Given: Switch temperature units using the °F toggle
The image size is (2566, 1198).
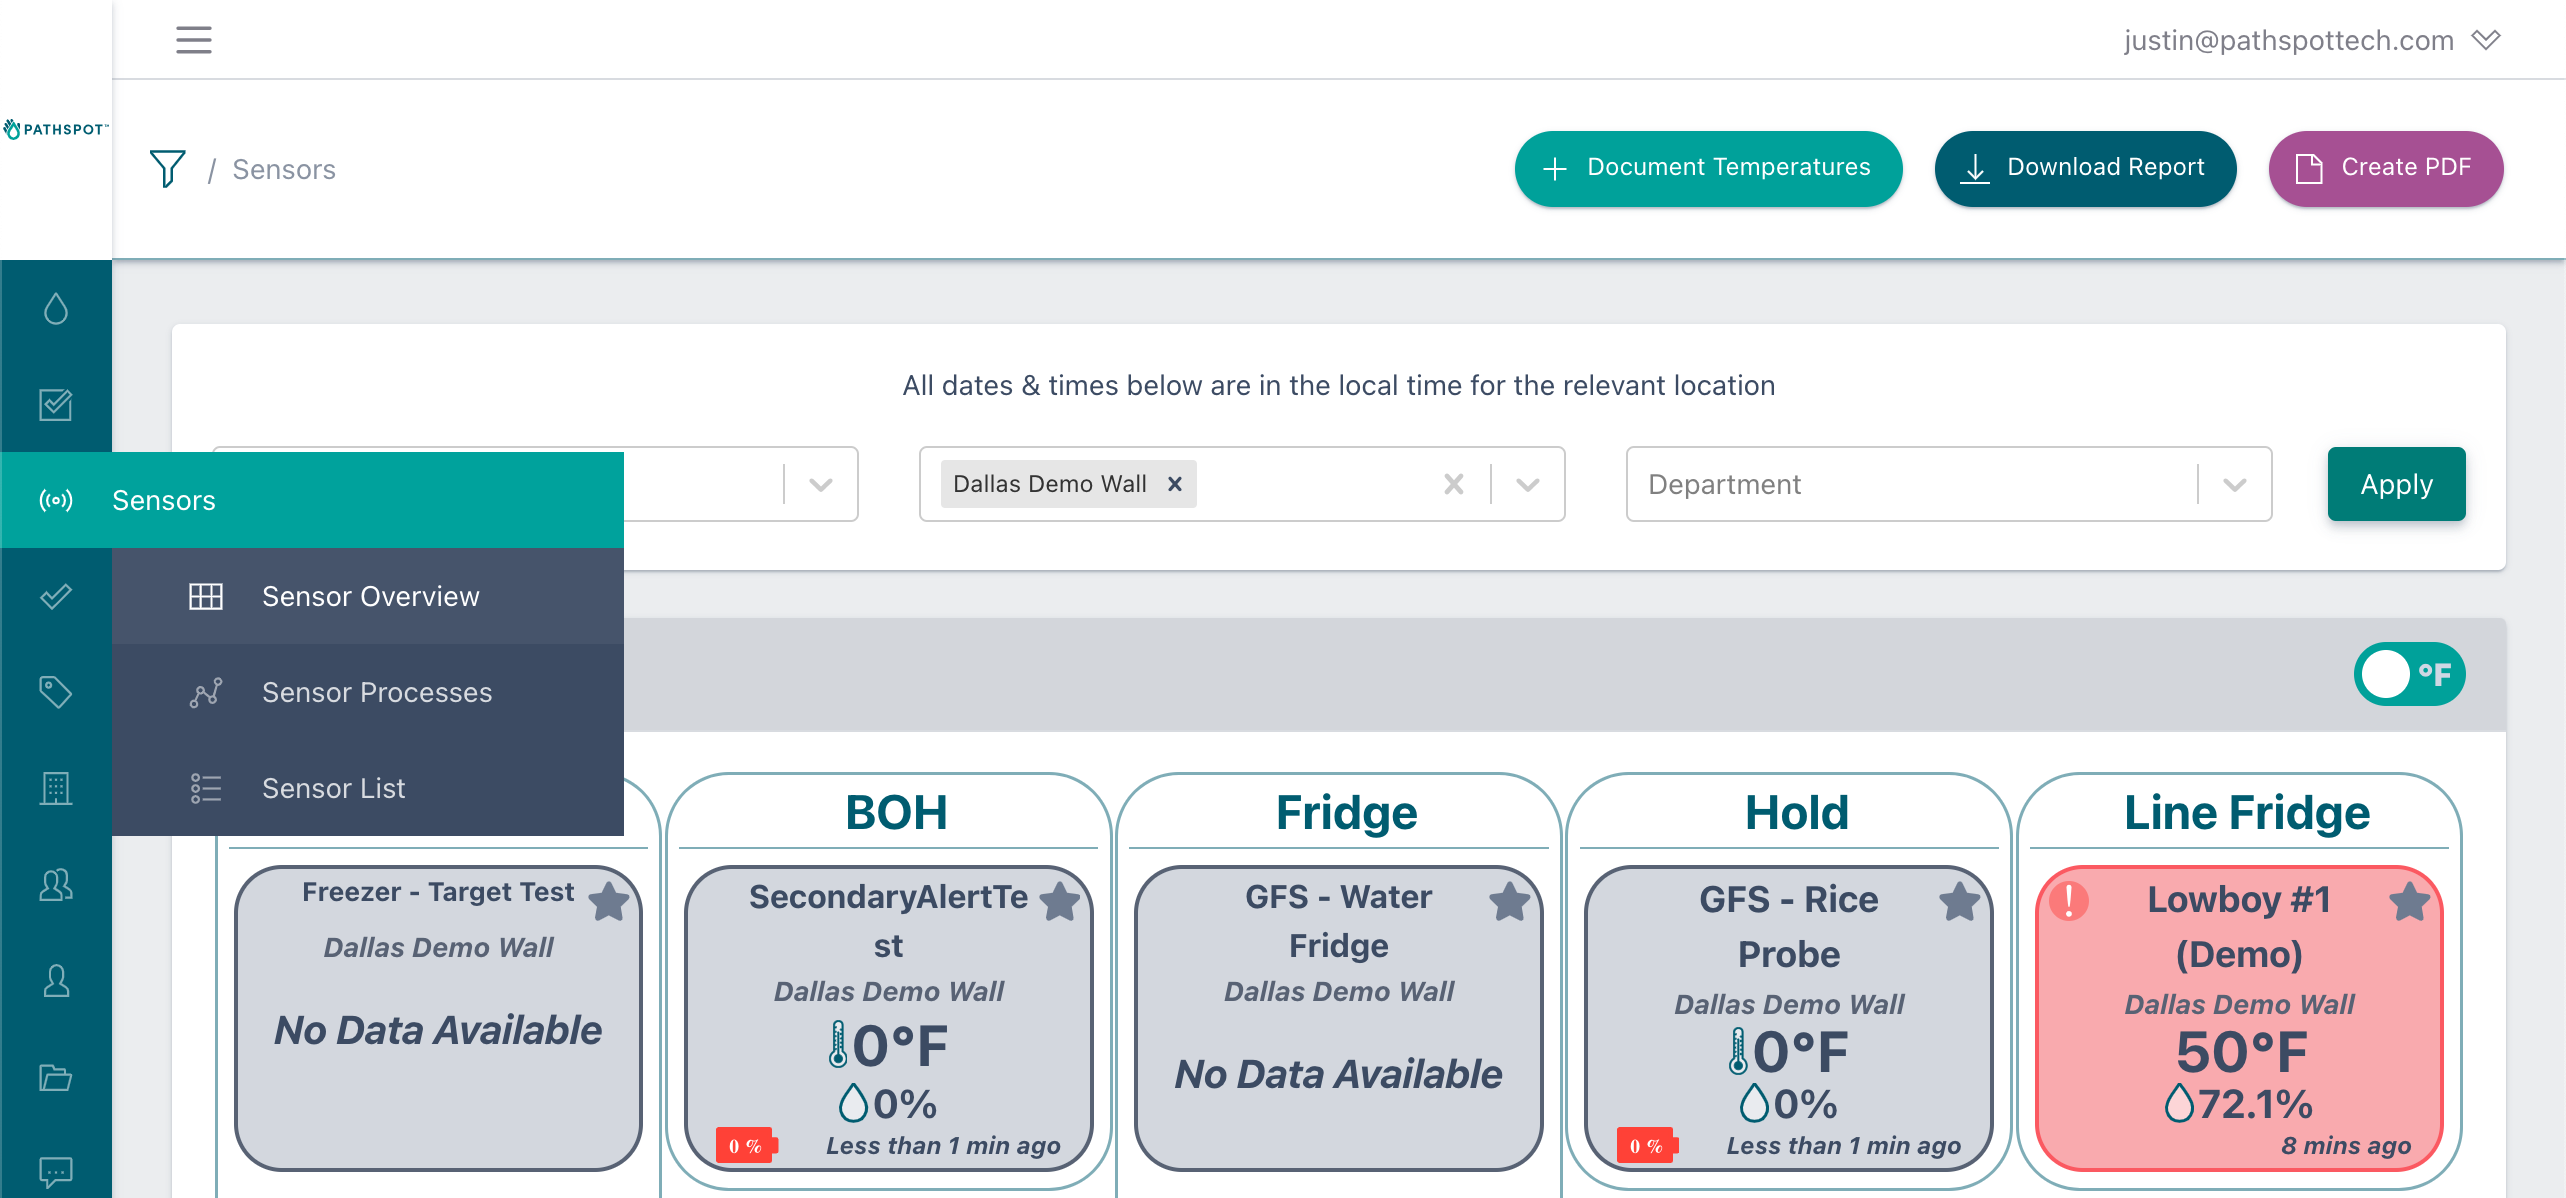Looking at the screenshot, I should (2409, 674).
